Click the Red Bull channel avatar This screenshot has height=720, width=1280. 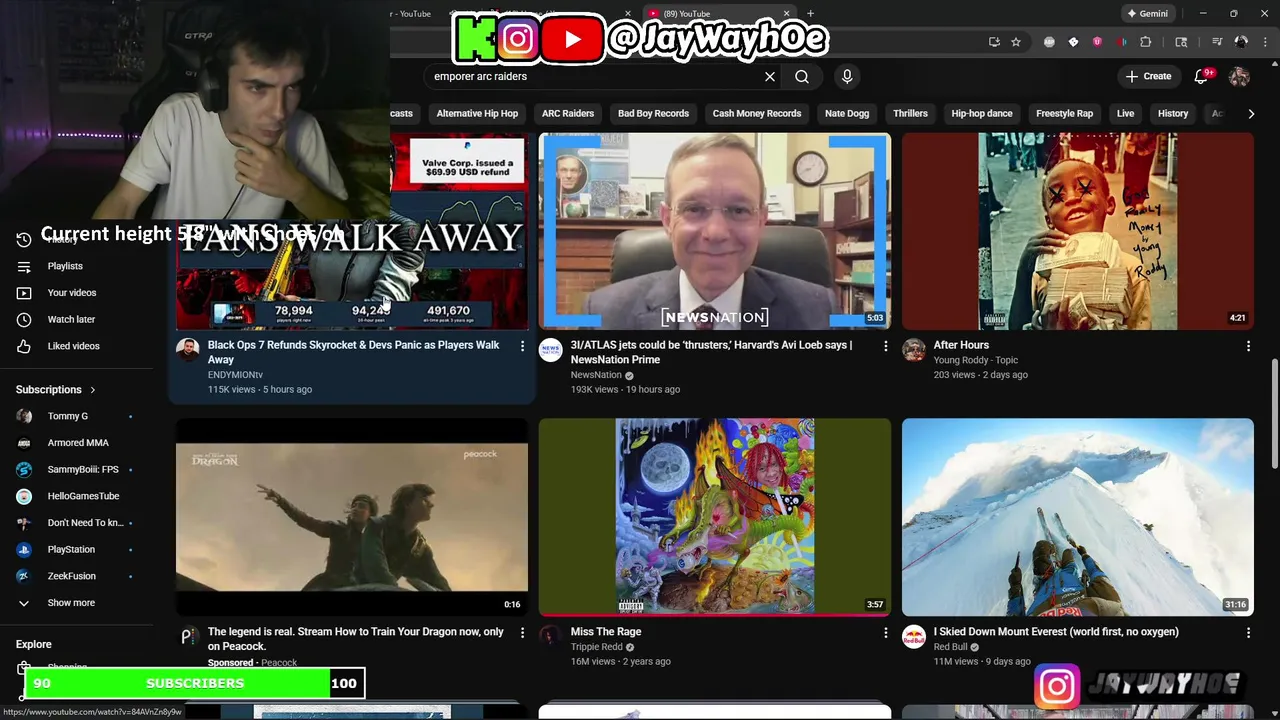[x=913, y=636]
